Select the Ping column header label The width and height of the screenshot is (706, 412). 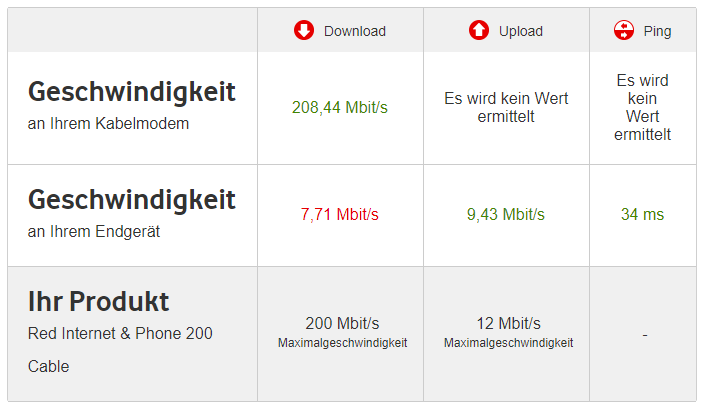click(x=657, y=31)
